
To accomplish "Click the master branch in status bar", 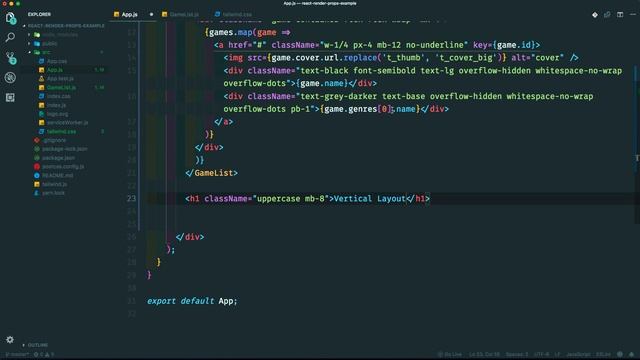I will click(x=17, y=355).
